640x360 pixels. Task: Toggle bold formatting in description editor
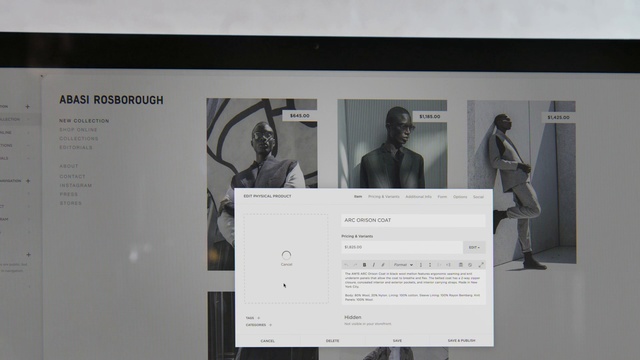coord(364,265)
